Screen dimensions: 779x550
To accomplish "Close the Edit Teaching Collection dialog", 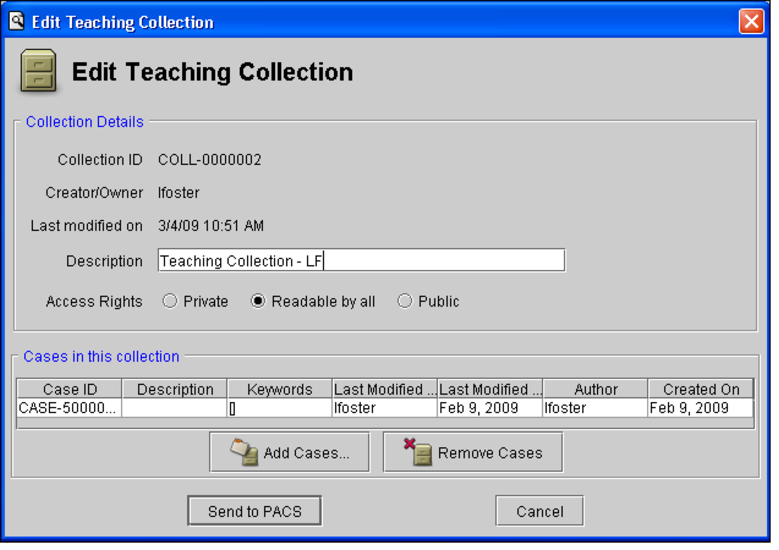I will 751,21.
